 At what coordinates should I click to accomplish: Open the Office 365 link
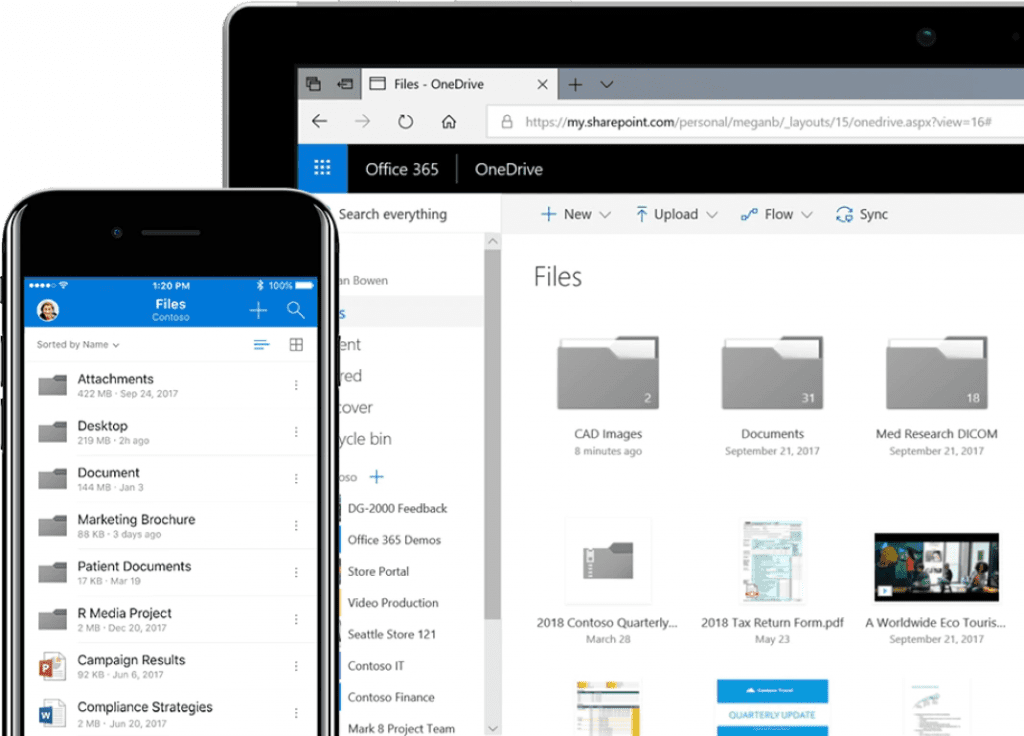coord(402,169)
